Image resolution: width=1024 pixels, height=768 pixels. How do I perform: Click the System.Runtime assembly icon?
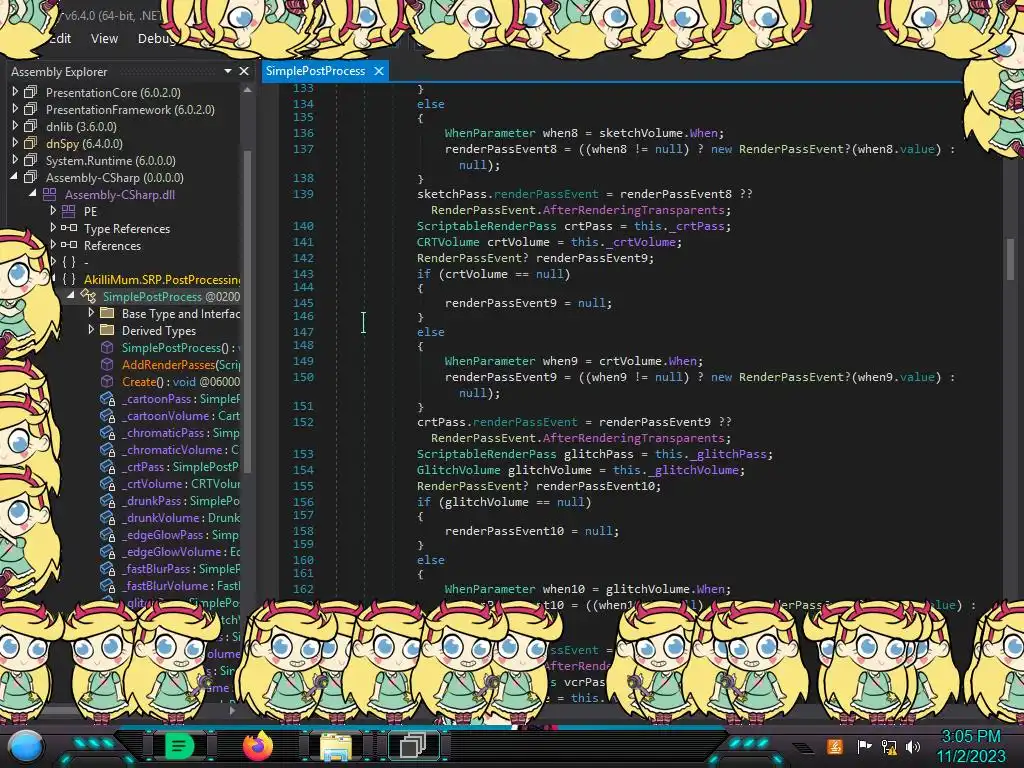(x=31, y=159)
